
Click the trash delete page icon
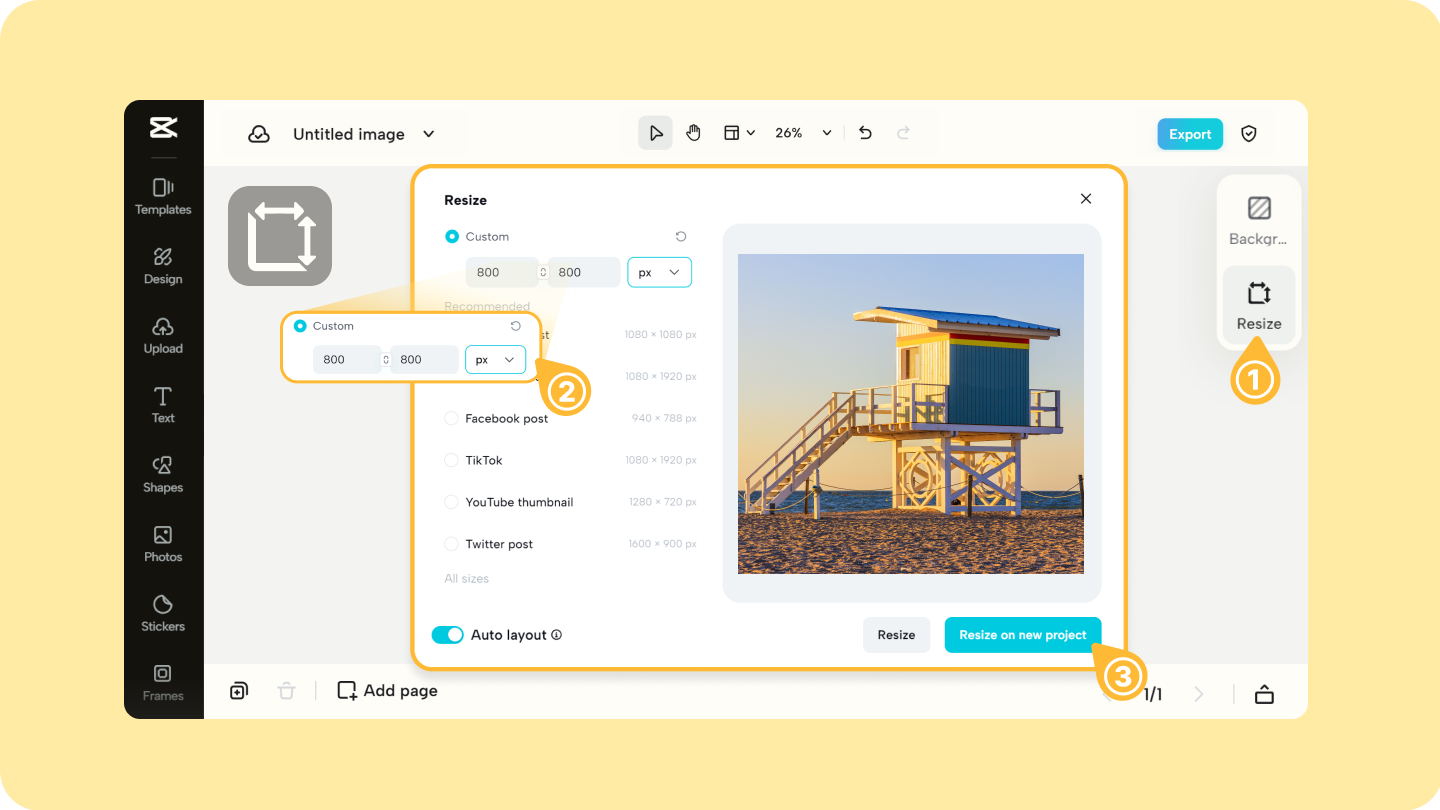[x=287, y=691]
